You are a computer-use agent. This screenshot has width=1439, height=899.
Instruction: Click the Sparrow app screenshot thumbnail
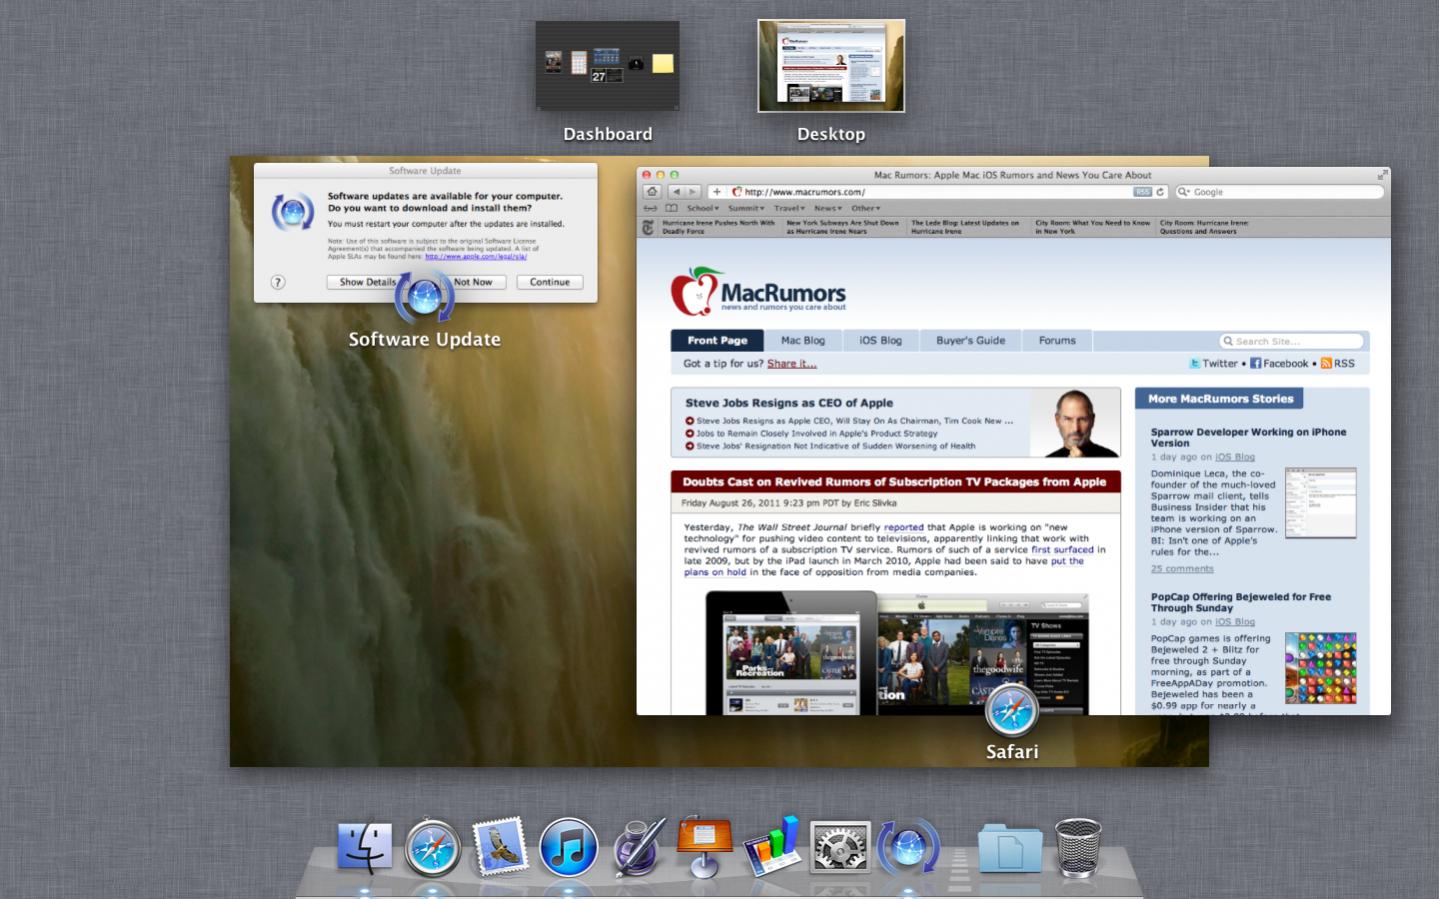click(1320, 503)
